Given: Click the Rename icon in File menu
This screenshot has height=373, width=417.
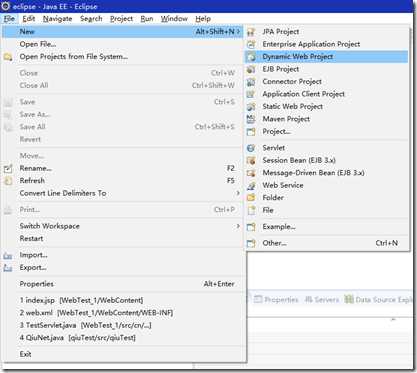Looking at the screenshot, I should [x=8, y=169].
